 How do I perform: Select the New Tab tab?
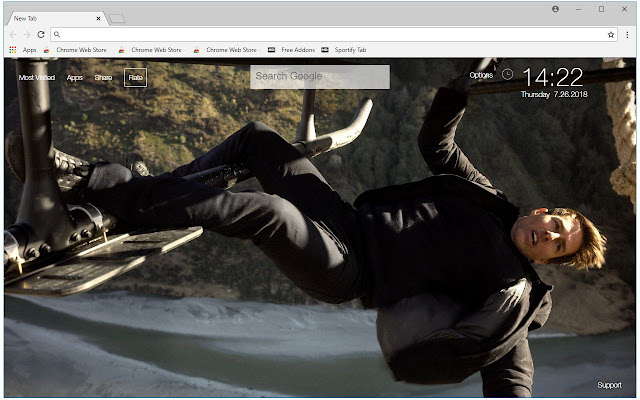[x=57, y=18]
